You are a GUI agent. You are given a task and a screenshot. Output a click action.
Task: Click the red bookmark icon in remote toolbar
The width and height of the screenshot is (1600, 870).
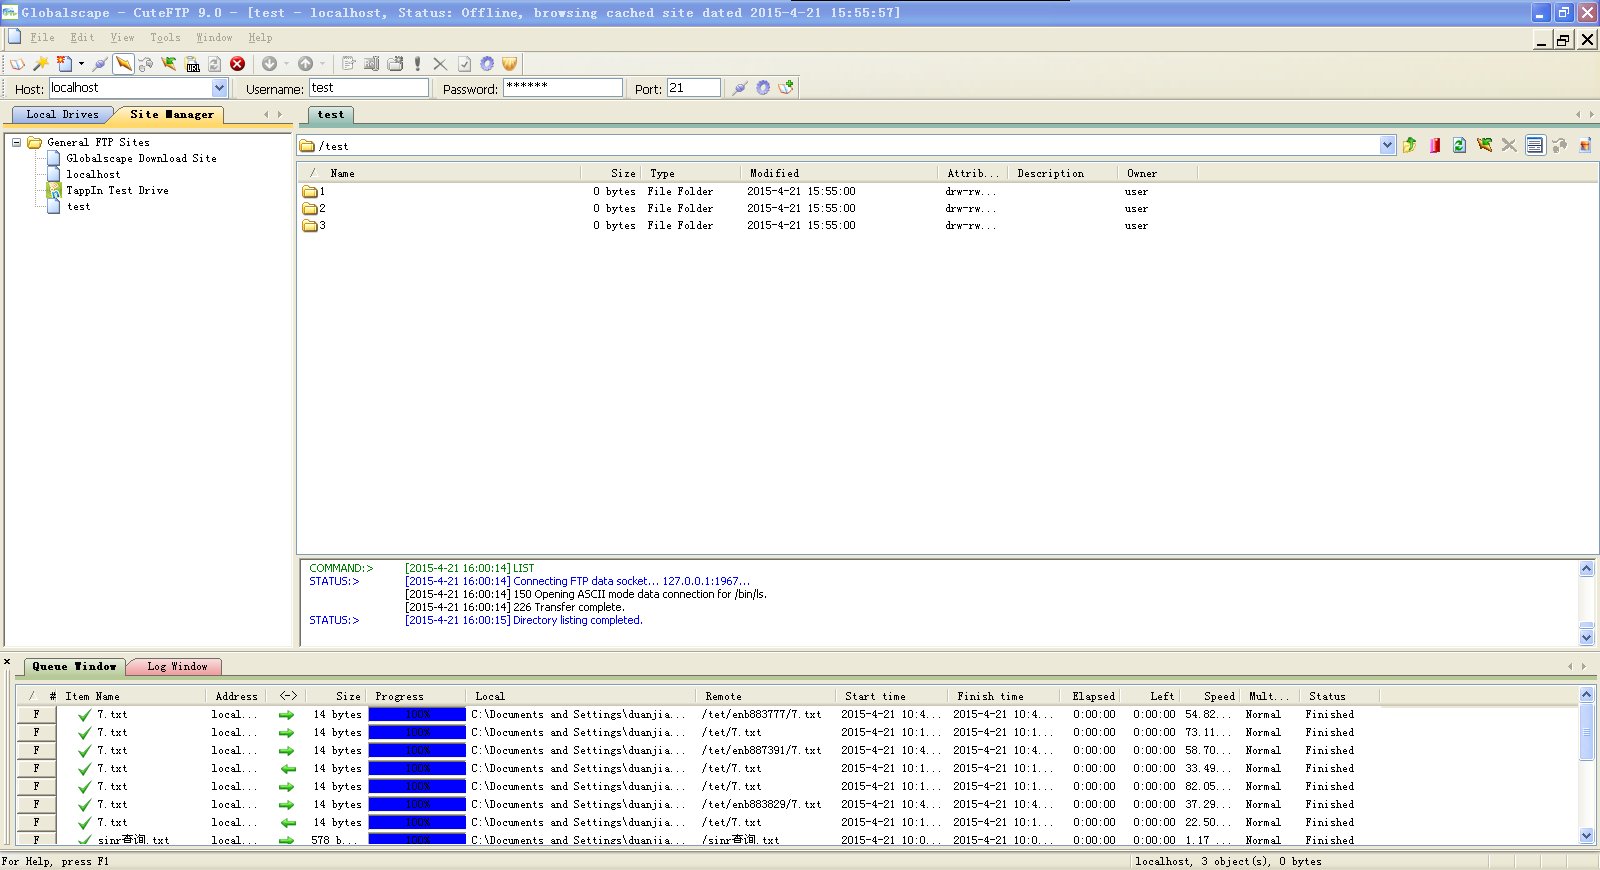1435,146
